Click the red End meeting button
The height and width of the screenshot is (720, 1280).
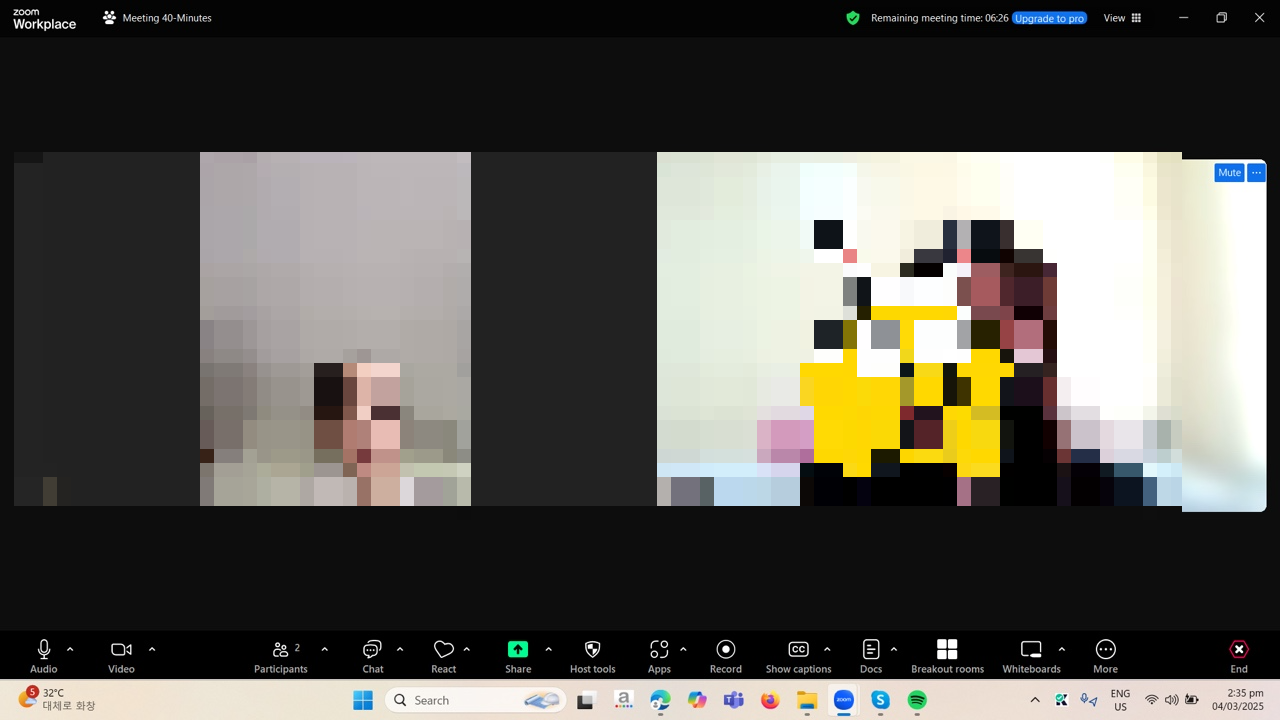tap(1239, 656)
